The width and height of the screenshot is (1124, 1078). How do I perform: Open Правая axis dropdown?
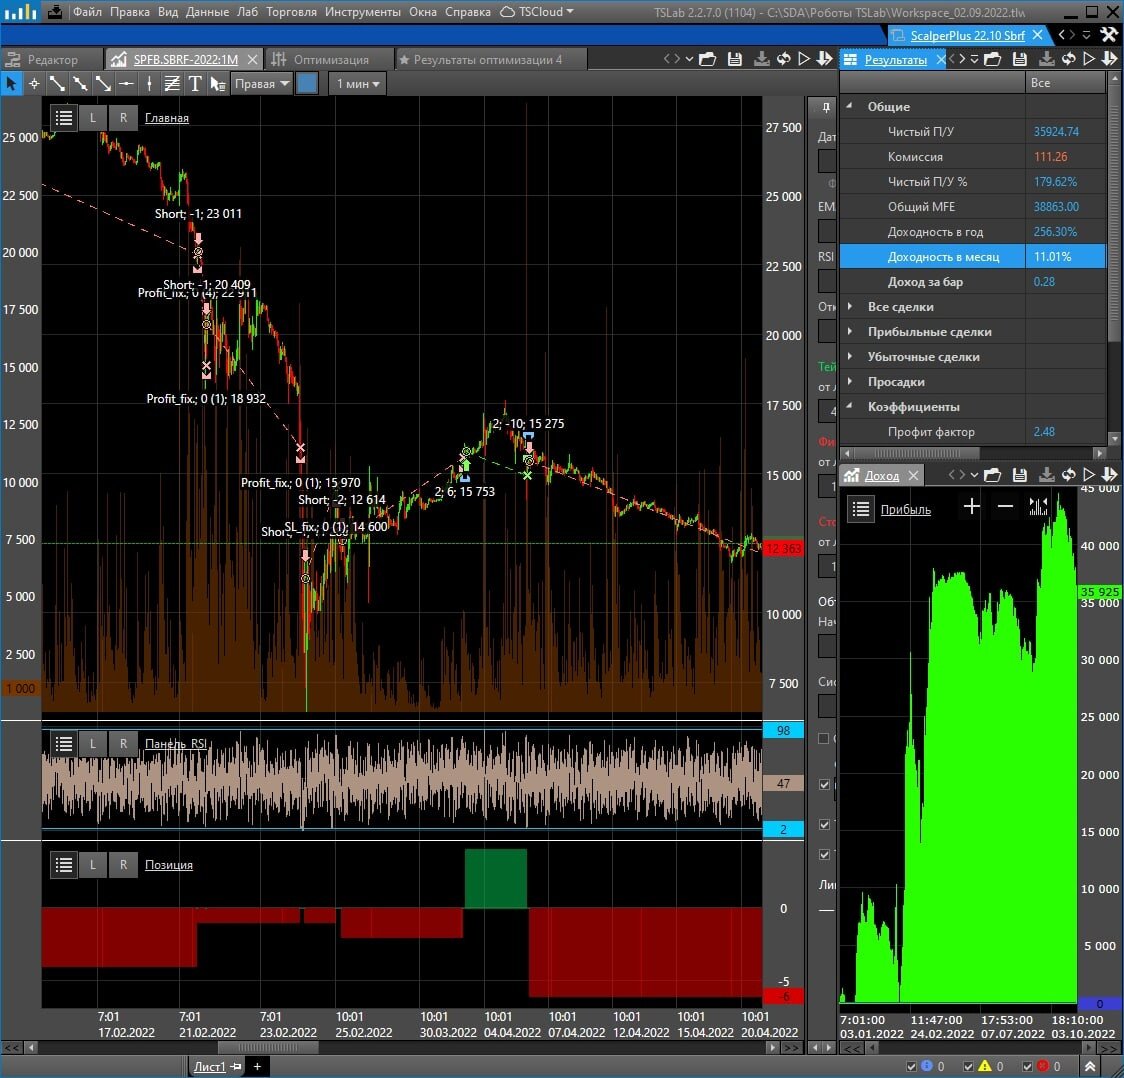(x=262, y=84)
